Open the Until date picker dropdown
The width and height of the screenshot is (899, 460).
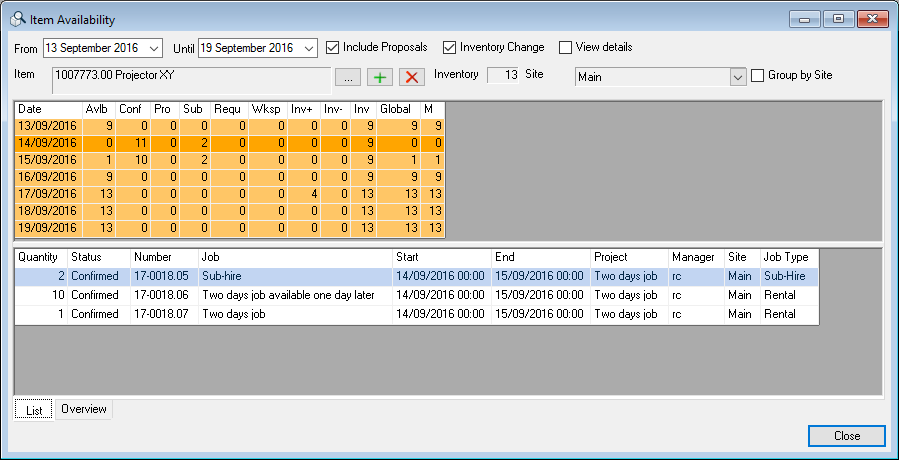click(308, 48)
